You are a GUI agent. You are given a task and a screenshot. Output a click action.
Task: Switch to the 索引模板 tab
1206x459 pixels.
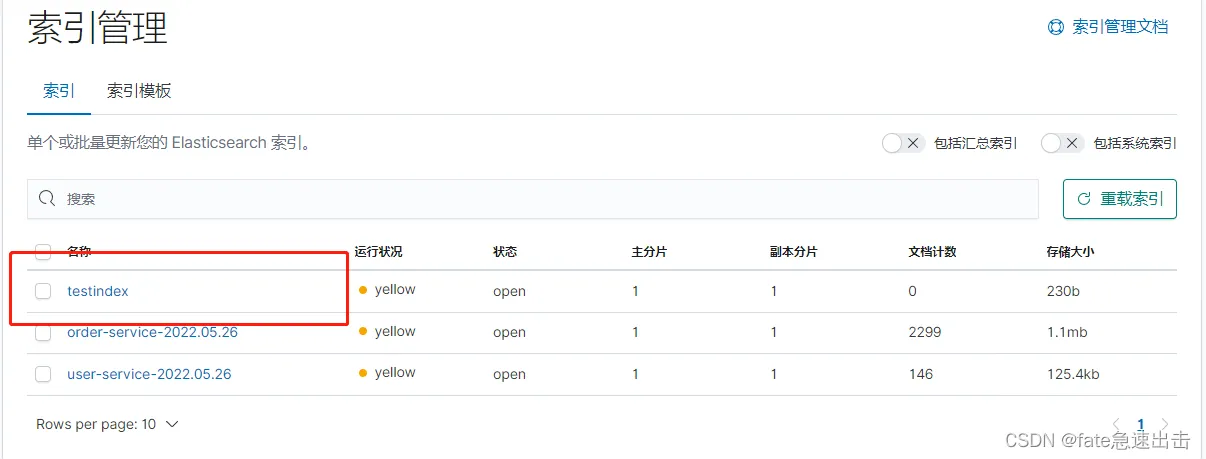click(x=139, y=91)
